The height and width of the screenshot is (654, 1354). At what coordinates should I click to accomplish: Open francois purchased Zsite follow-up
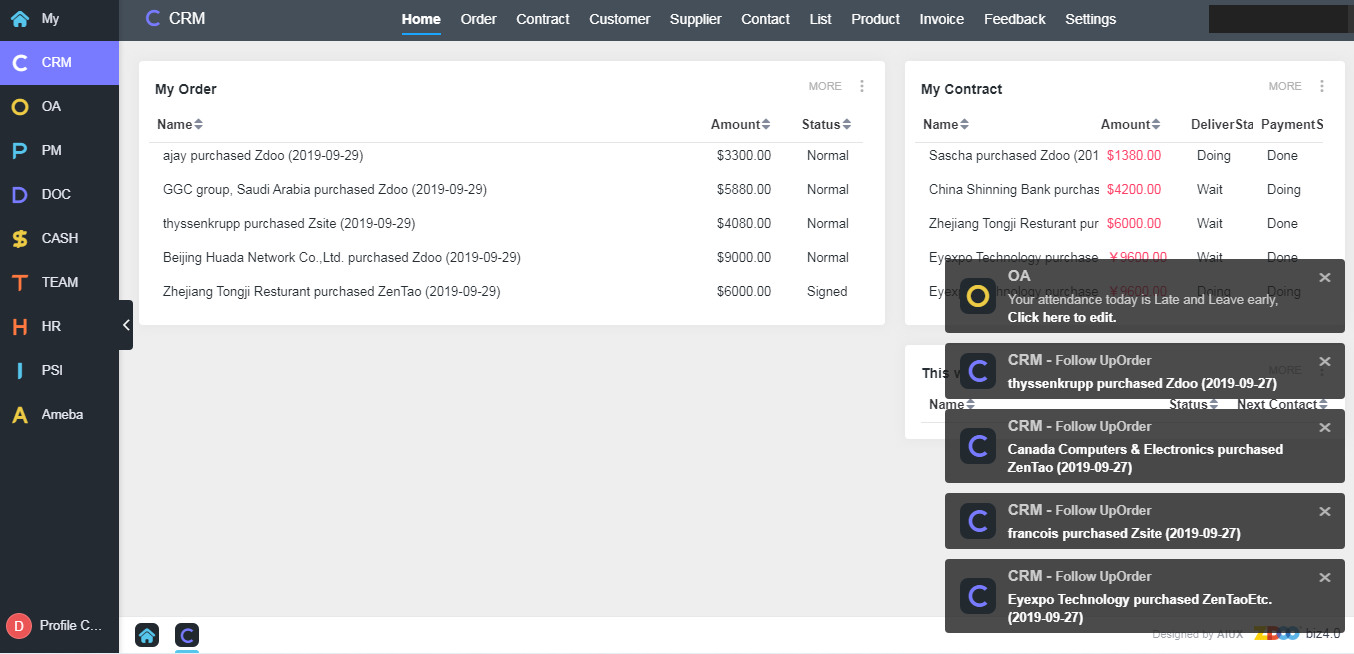click(x=1124, y=533)
